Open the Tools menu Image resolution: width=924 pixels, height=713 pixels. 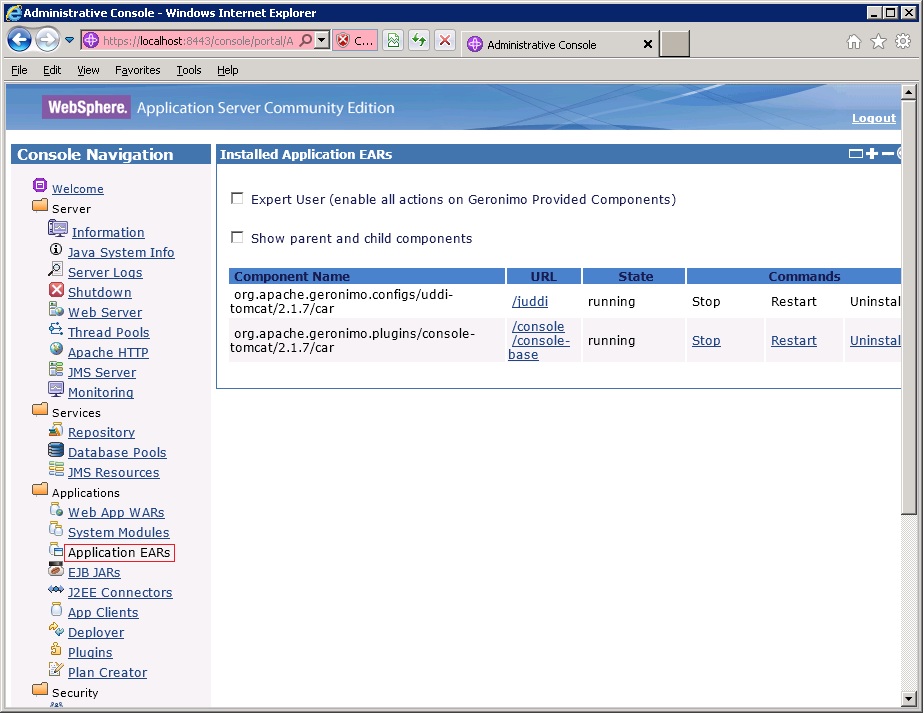click(x=189, y=70)
